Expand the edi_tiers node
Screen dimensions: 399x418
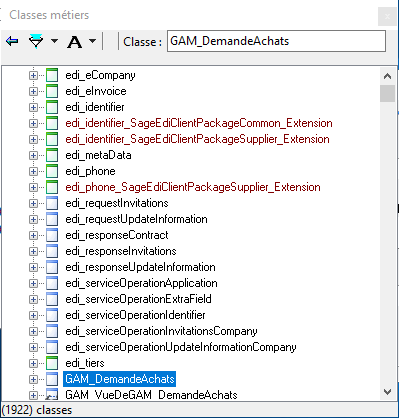[33, 363]
